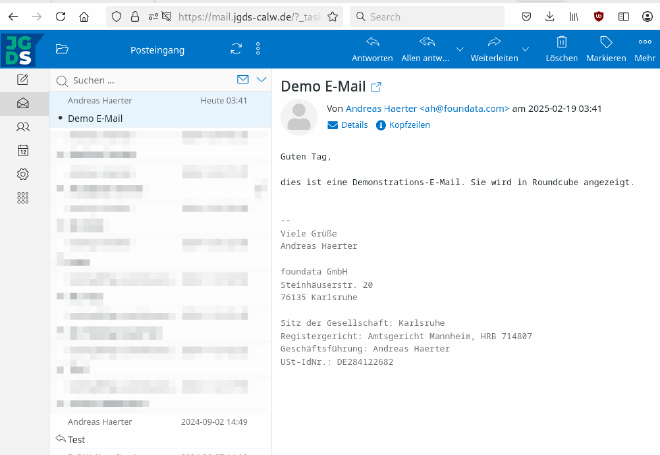Go forward with the browser forward arrow
Image resolution: width=660 pixels, height=455 pixels.
pyautogui.click(x=37, y=17)
